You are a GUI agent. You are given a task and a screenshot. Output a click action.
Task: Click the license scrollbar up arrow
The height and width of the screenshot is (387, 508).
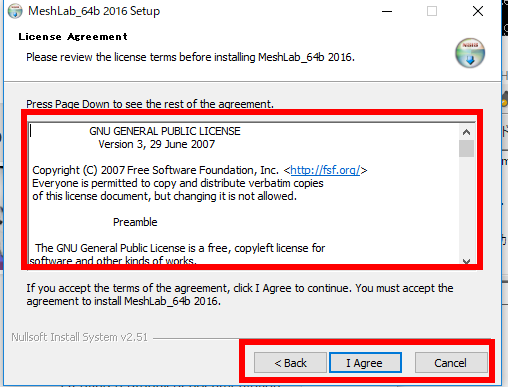coord(466,132)
